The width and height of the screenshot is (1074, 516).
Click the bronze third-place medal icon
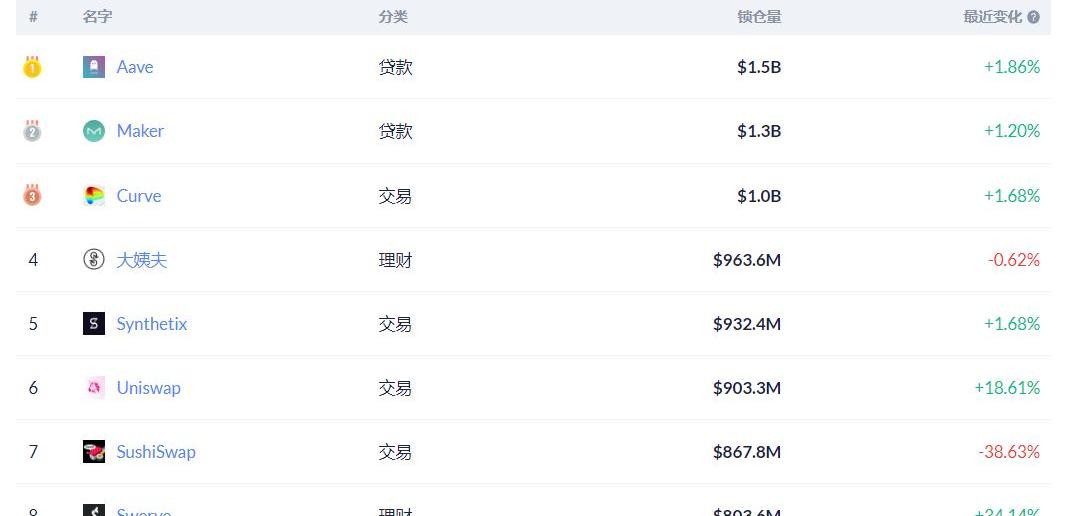(32, 195)
